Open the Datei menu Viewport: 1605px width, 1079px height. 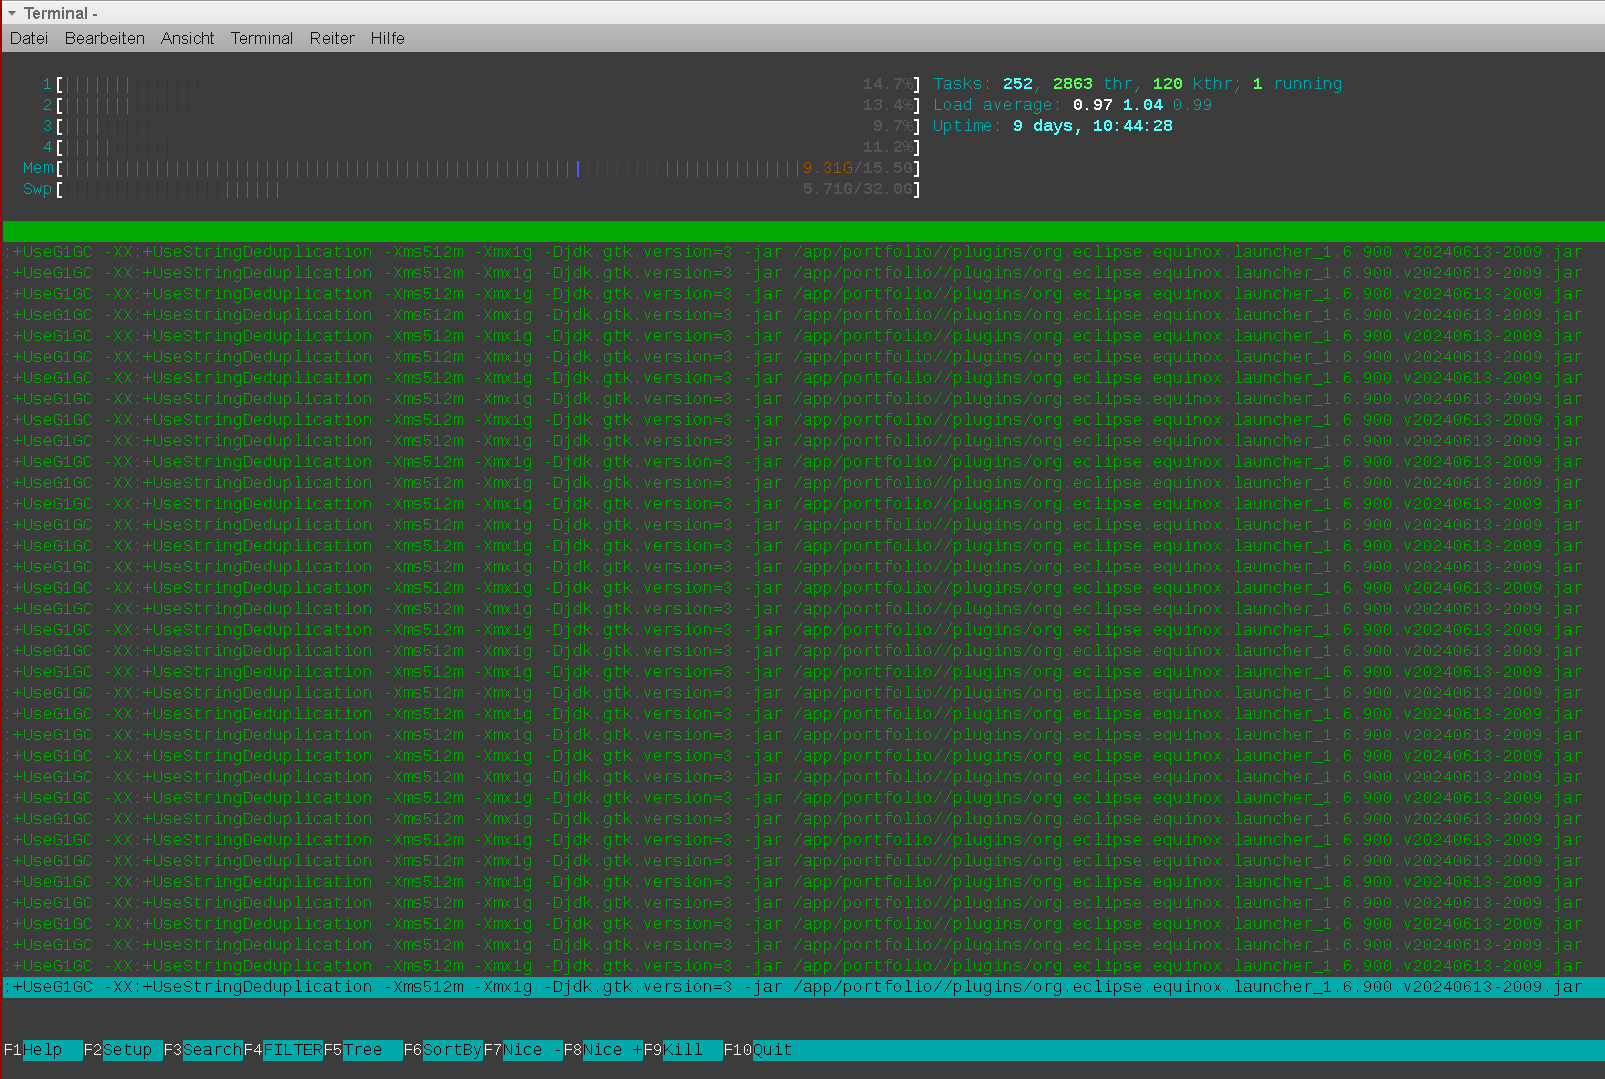point(29,38)
